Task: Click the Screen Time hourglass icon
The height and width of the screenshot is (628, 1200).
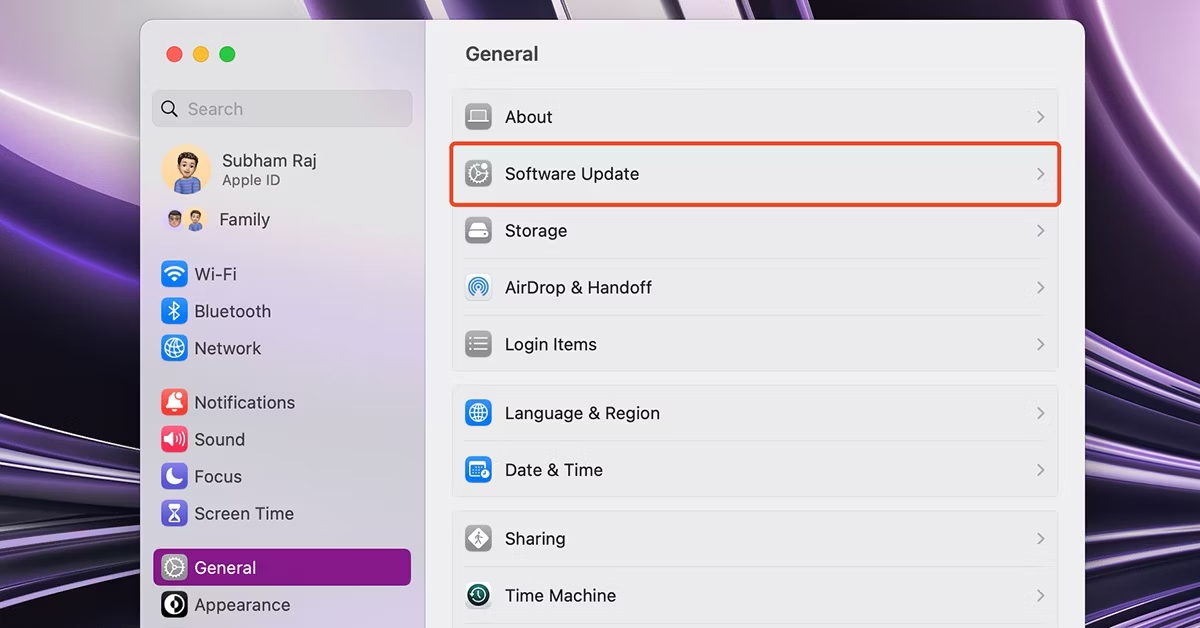Action: (x=174, y=513)
